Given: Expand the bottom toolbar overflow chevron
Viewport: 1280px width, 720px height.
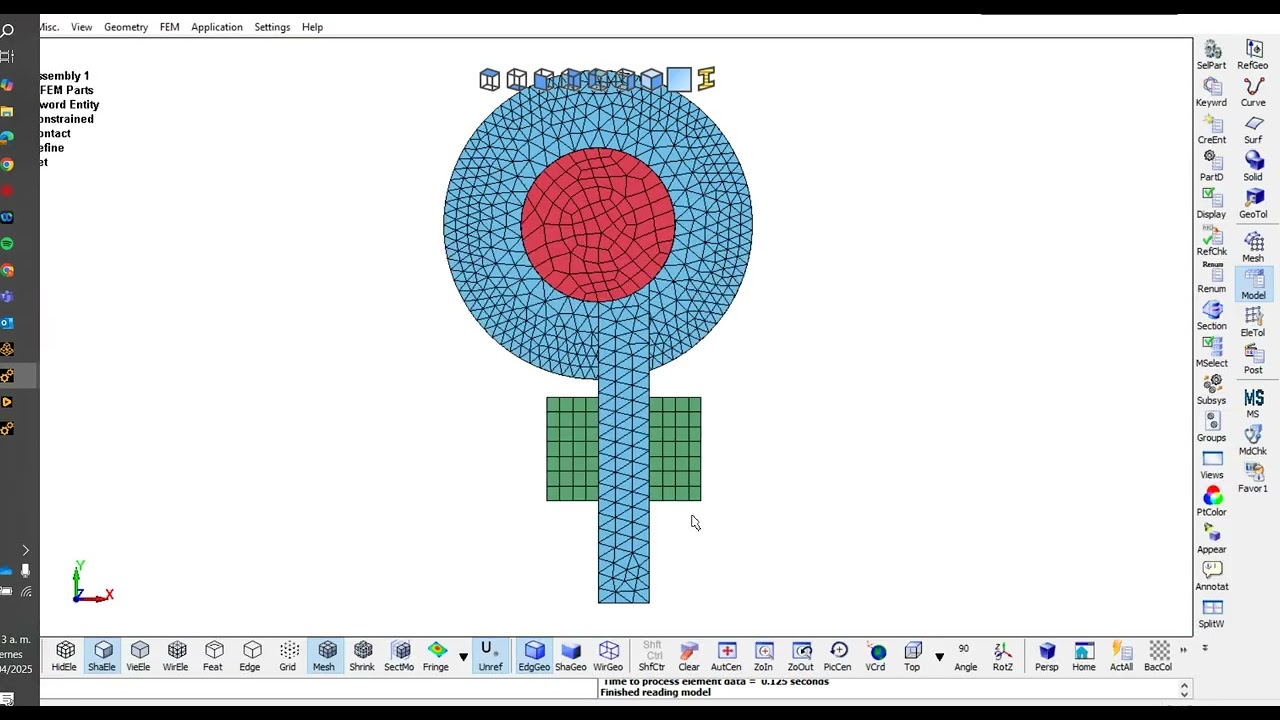Looking at the screenshot, I should coord(1184,650).
